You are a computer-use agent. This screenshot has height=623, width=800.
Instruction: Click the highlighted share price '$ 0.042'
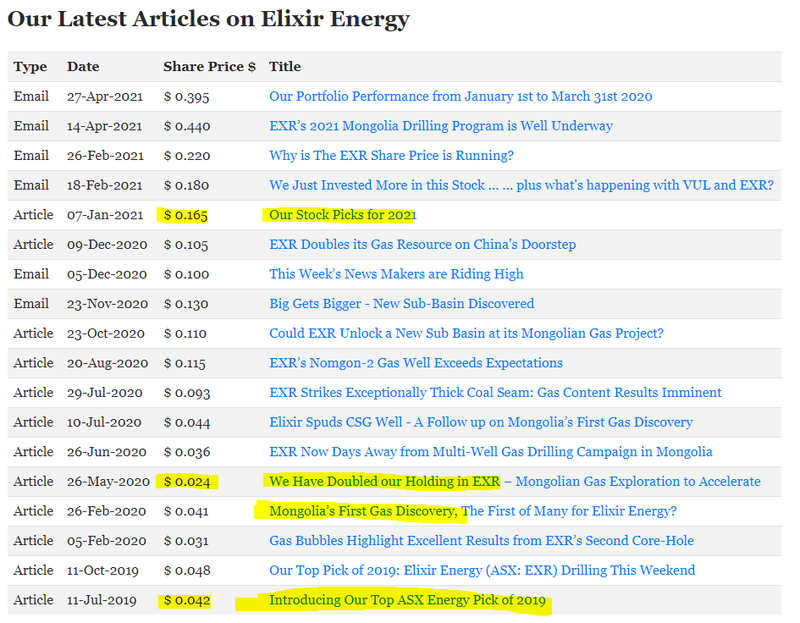point(187,600)
